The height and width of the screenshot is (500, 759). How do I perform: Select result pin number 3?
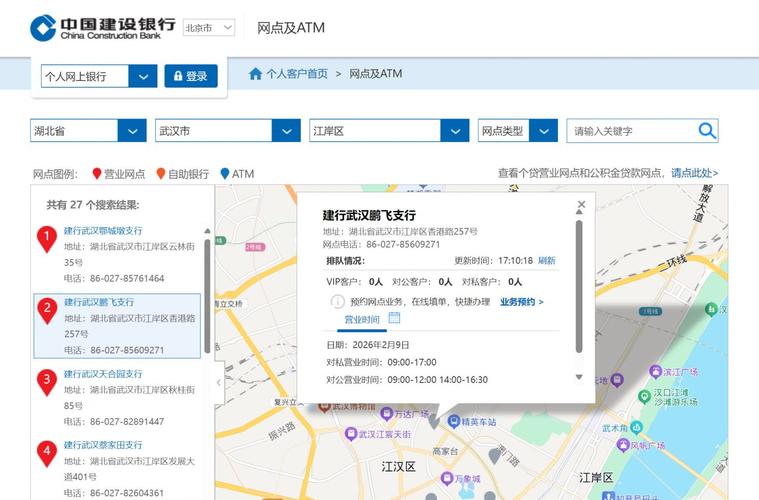(47, 382)
